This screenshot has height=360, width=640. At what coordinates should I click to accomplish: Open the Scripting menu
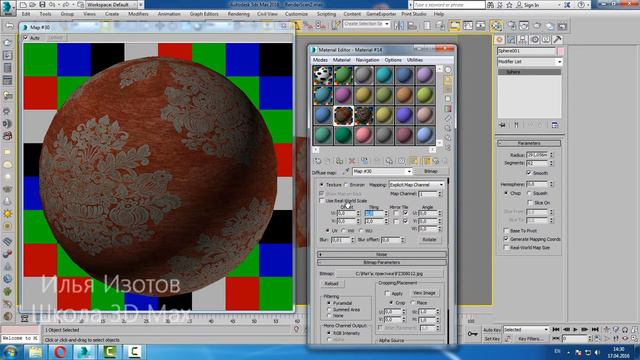point(326,14)
